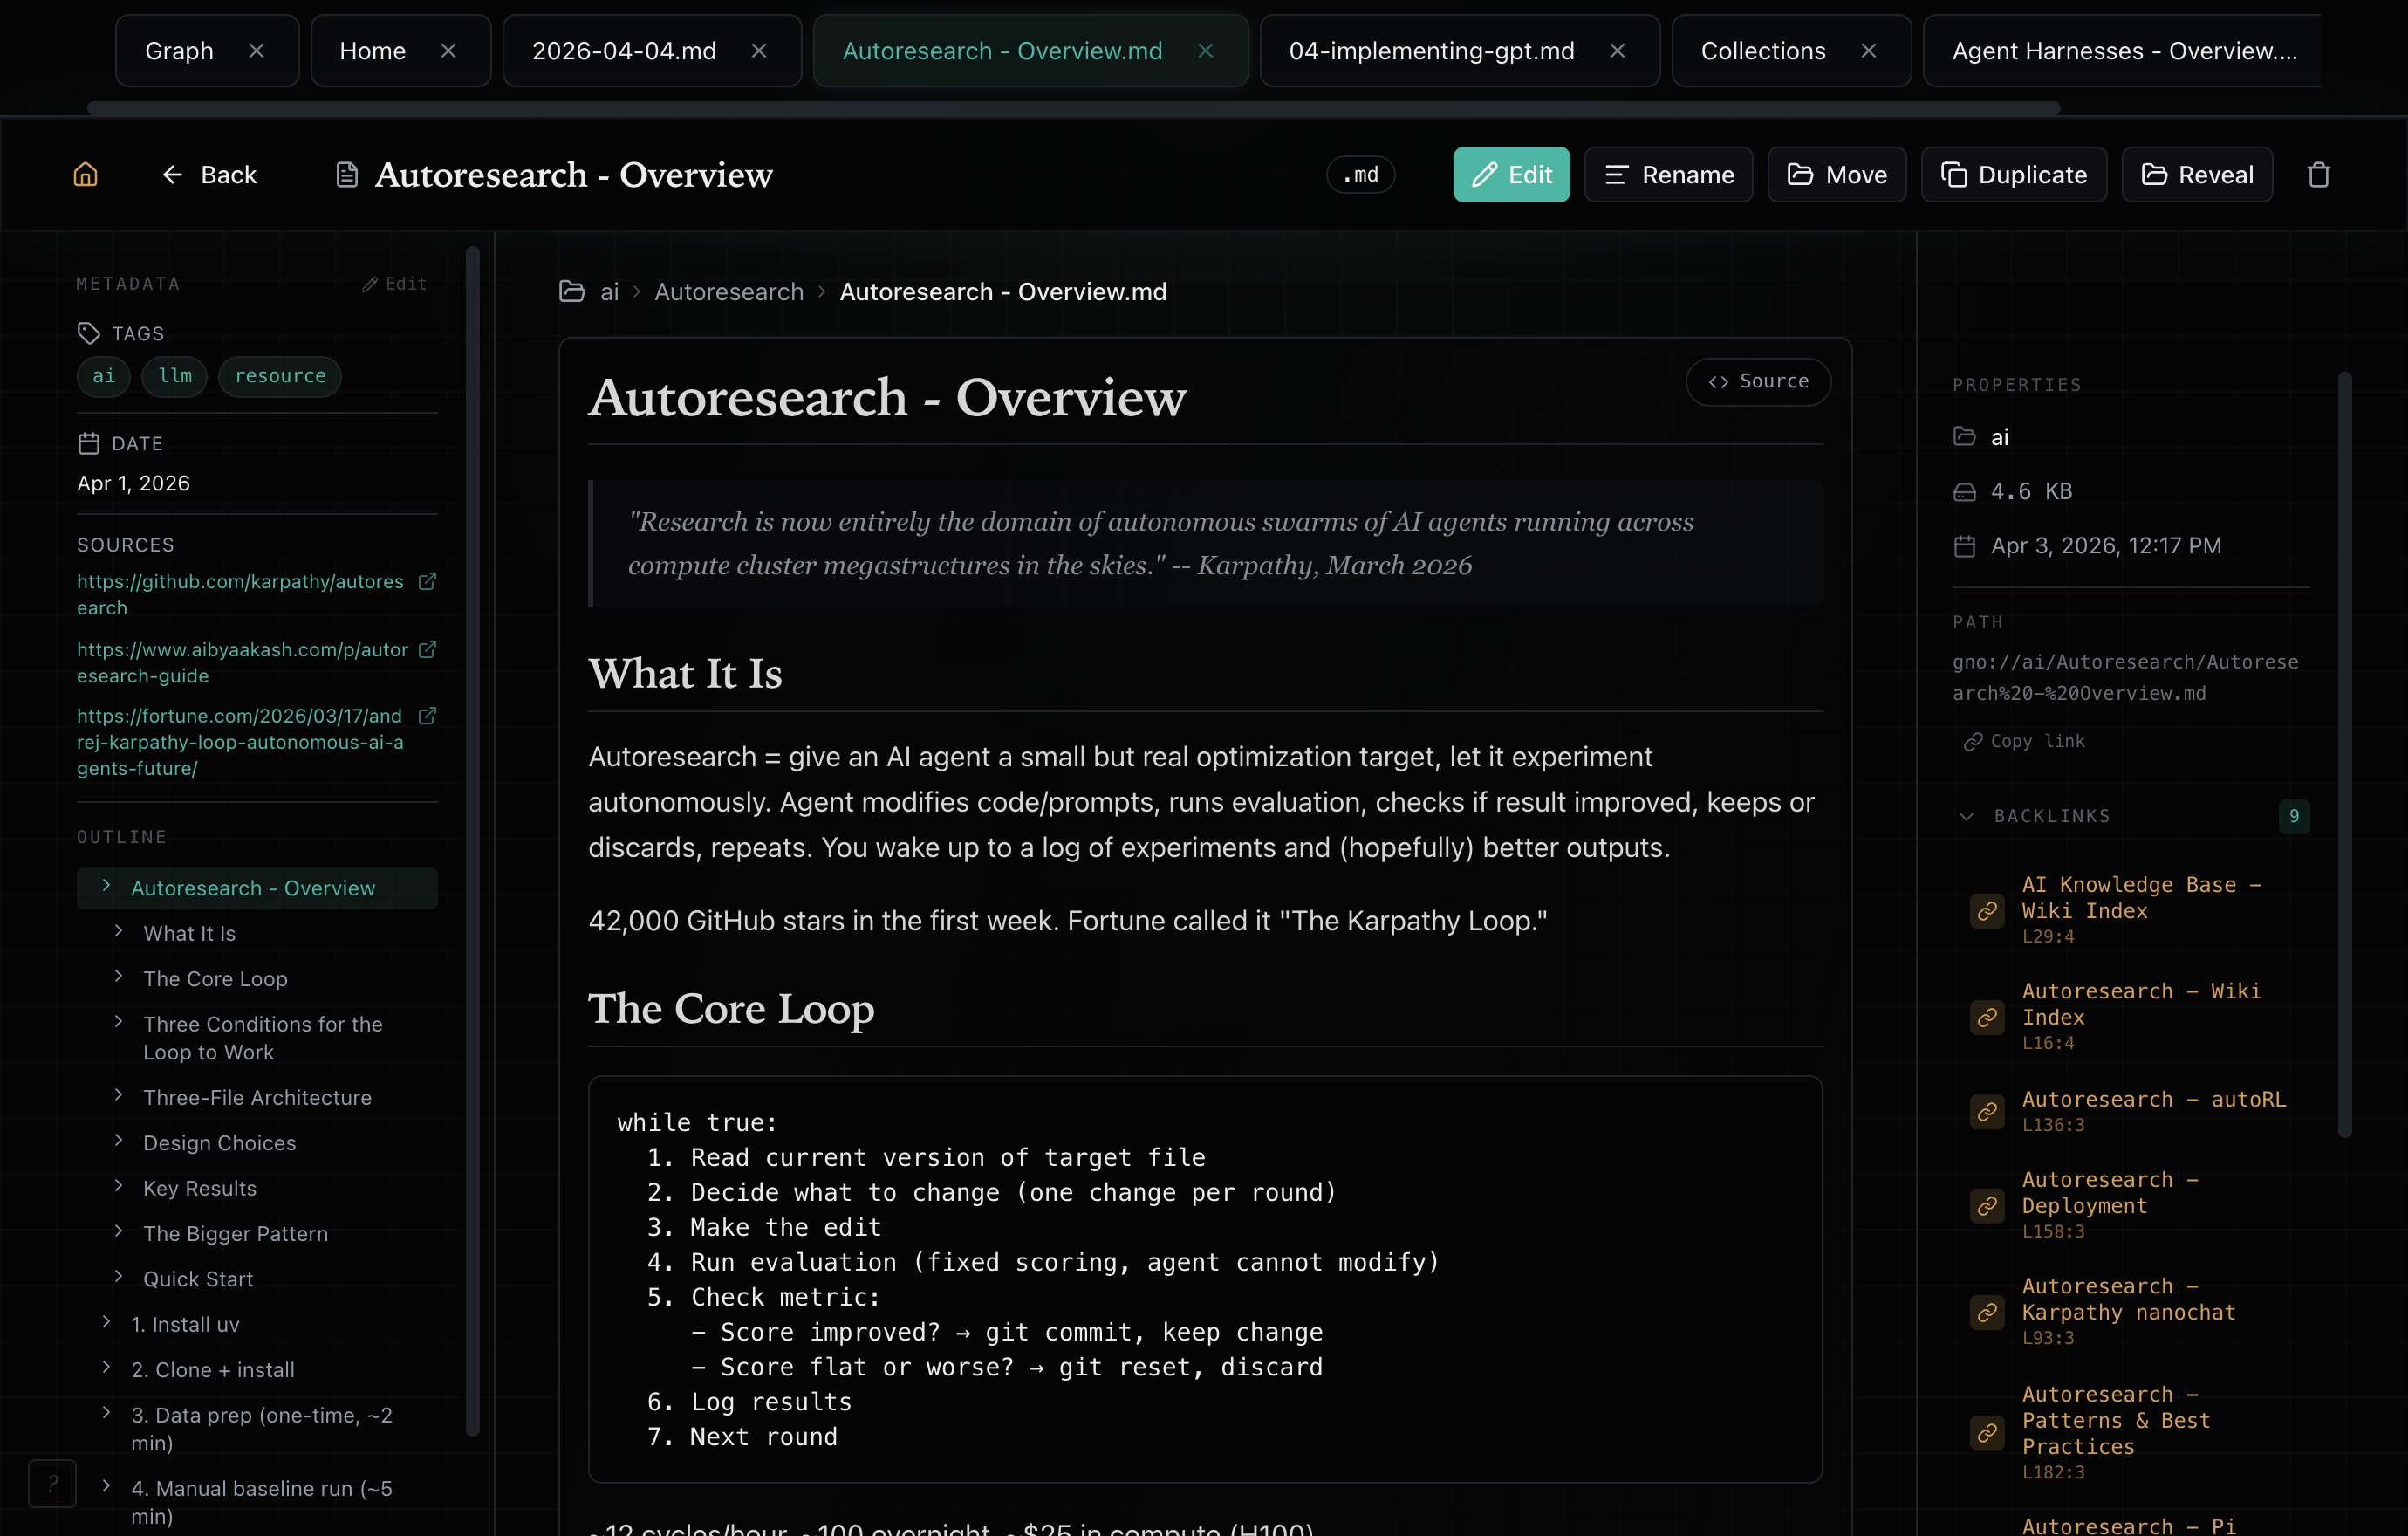Click the calendar icon next to DATE

tap(89, 443)
